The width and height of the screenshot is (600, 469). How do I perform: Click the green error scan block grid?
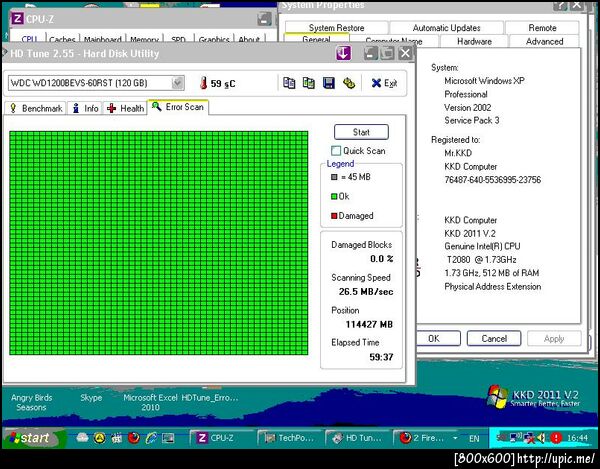point(158,243)
